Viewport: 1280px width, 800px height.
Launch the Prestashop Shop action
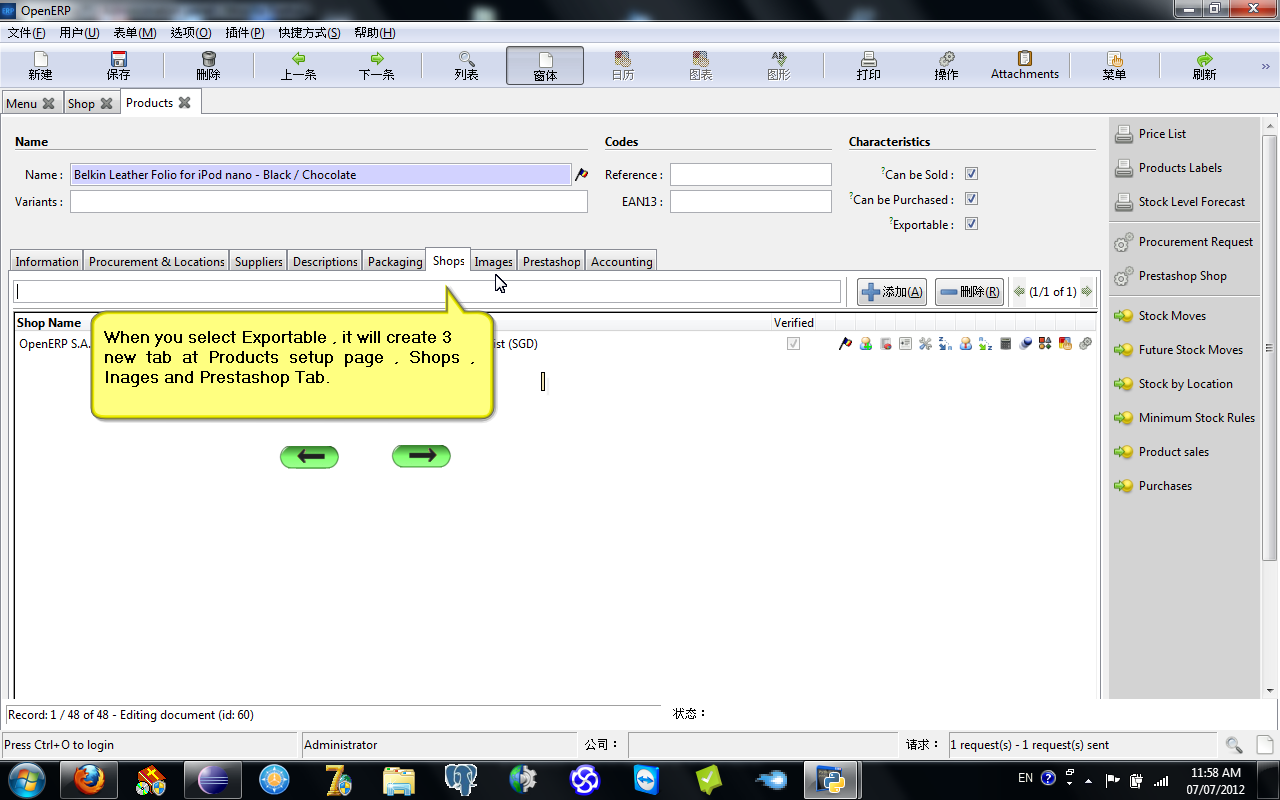pyautogui.click(x=1182, y=276)
